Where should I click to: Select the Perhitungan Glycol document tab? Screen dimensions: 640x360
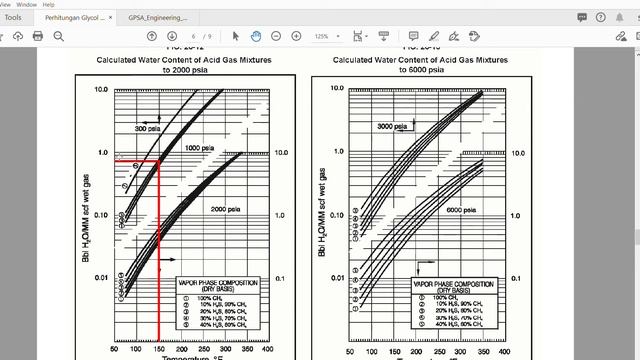[x=75, y=18]
